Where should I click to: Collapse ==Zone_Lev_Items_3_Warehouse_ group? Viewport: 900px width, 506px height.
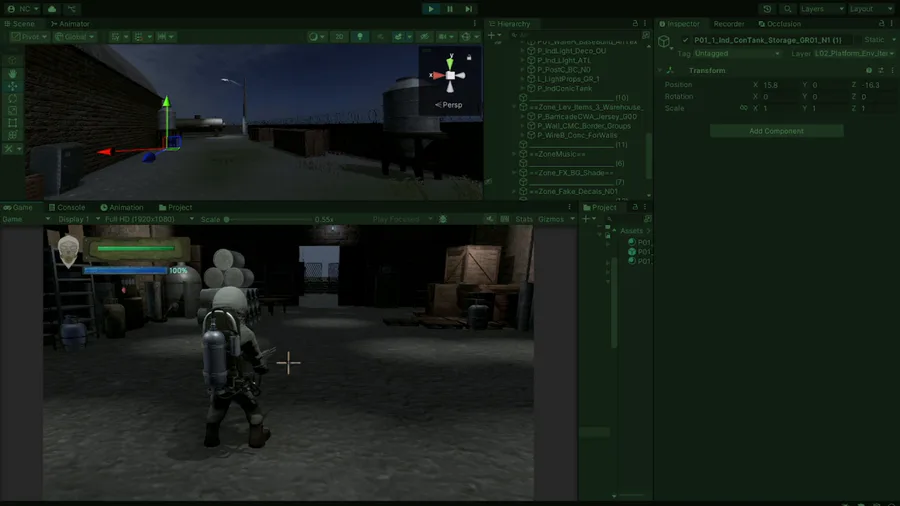click(514, 107)
